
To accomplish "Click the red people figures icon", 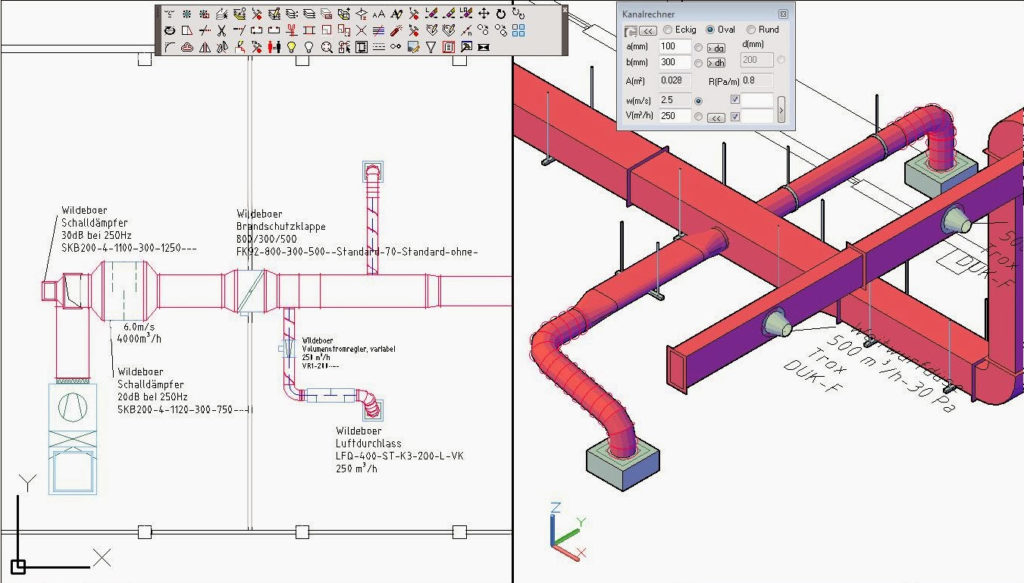I will point(274,47).
